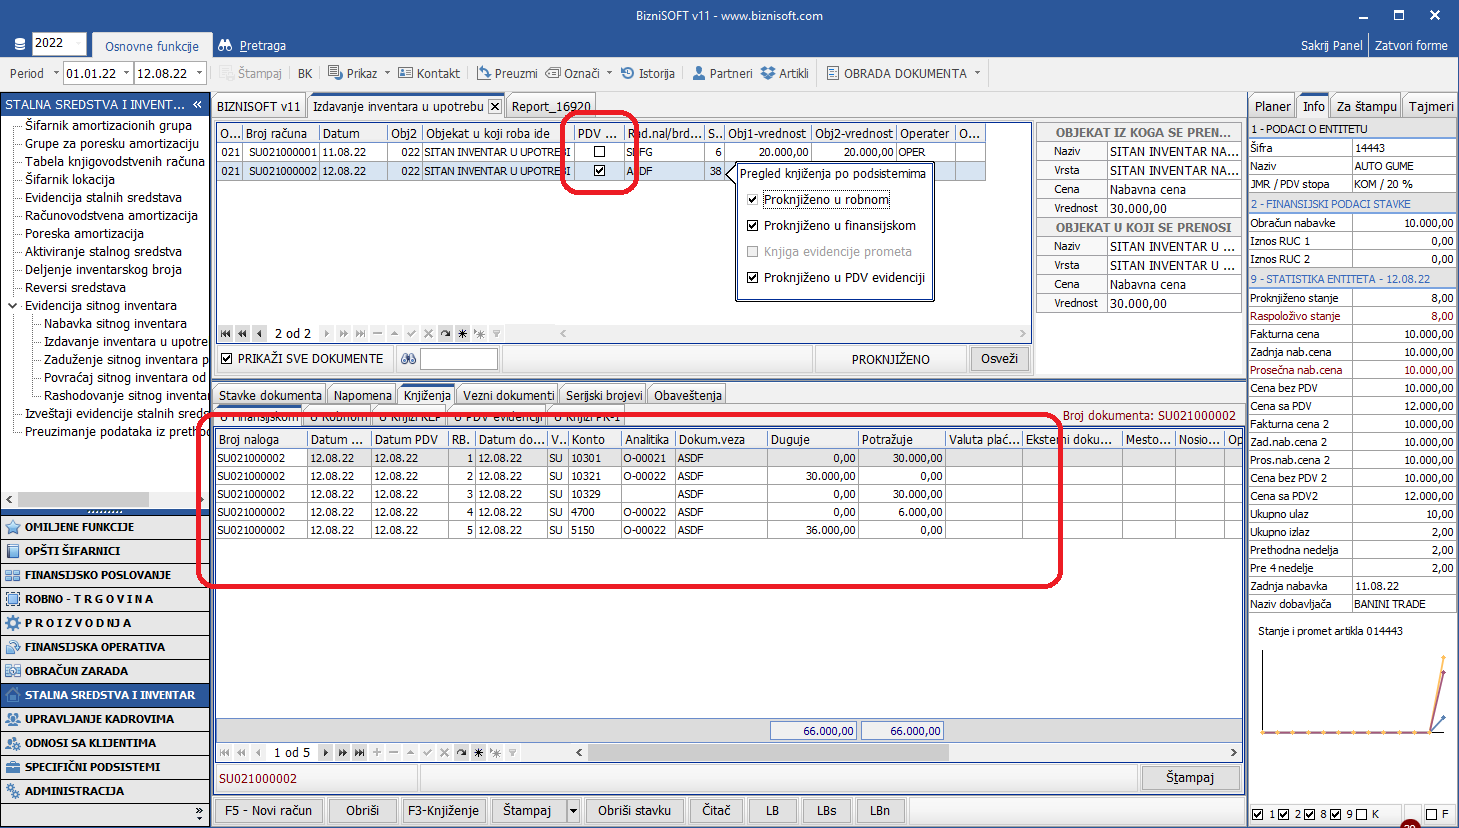Click the Pretraga binoculars icon
This screenshot has height=828, width=1459.
[x=225, y=45]
